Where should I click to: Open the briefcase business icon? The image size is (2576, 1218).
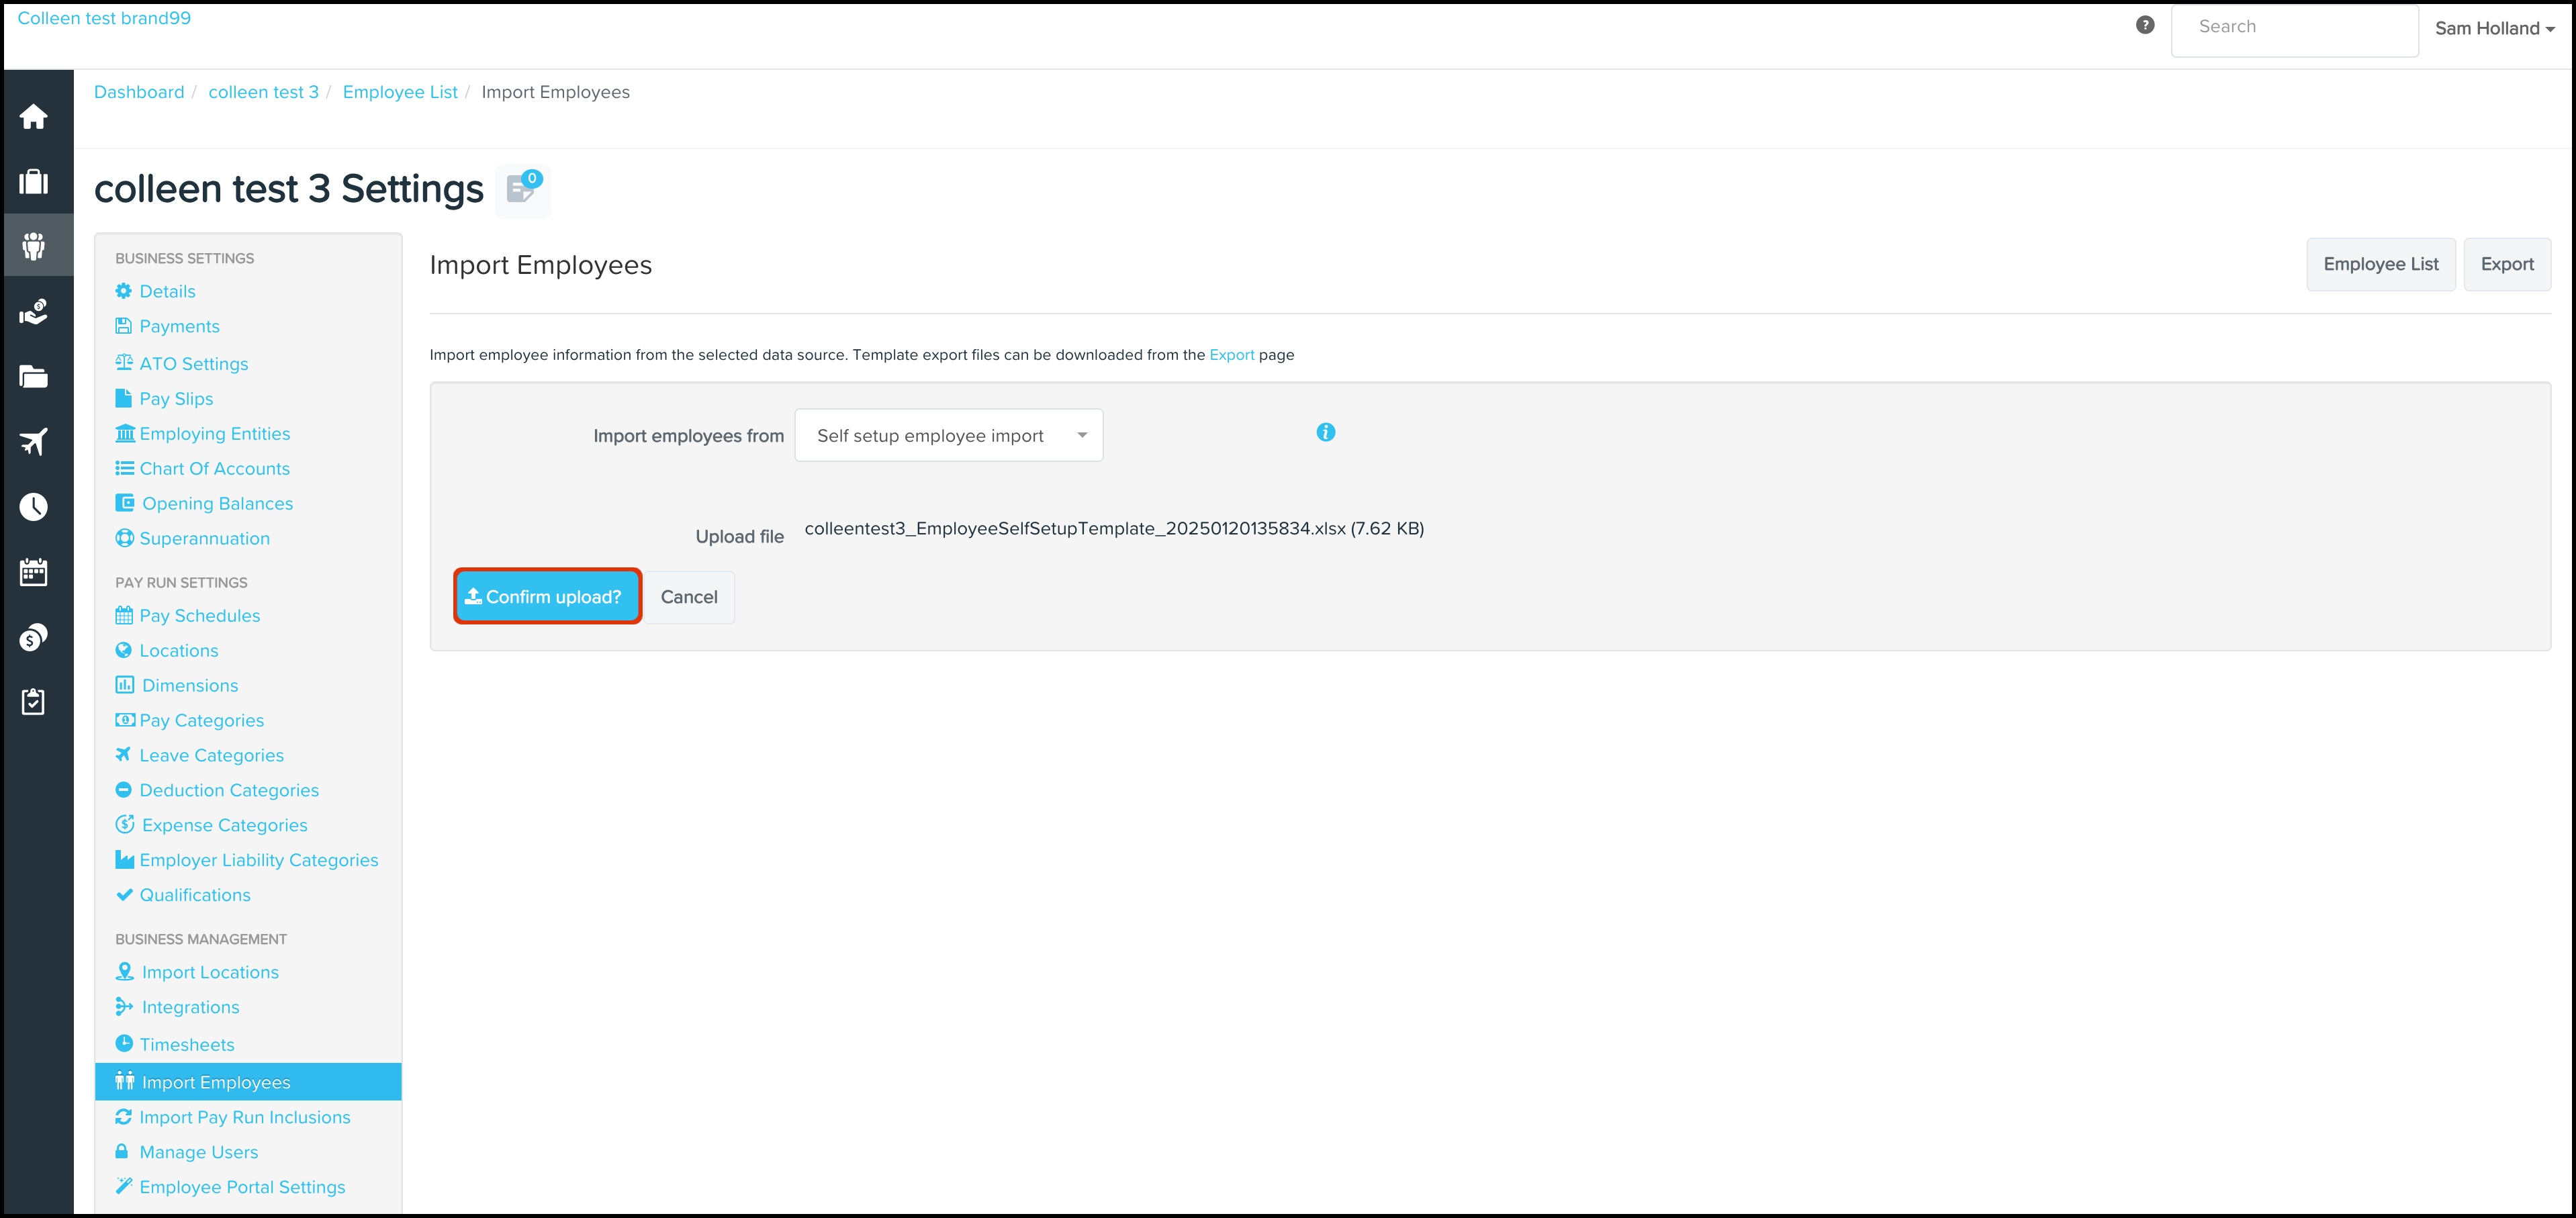pyautogui.click(x=34, y=182)
